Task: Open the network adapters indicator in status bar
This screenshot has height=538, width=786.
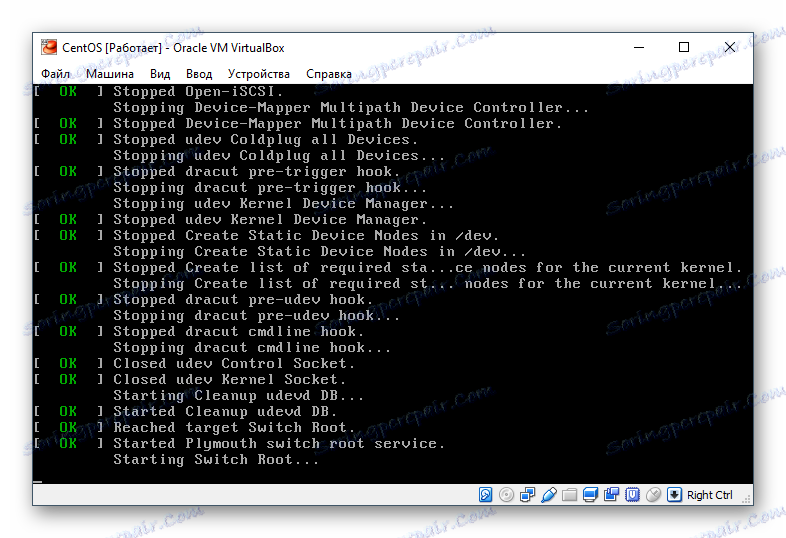Action: tap(527, 495)
